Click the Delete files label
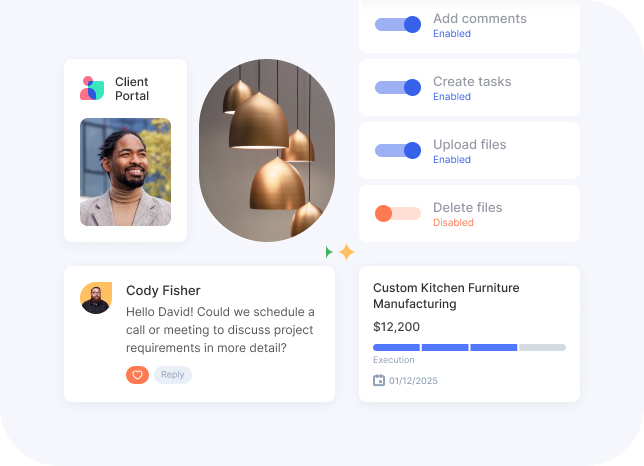The image size is (644, 466). coord(467,208)
